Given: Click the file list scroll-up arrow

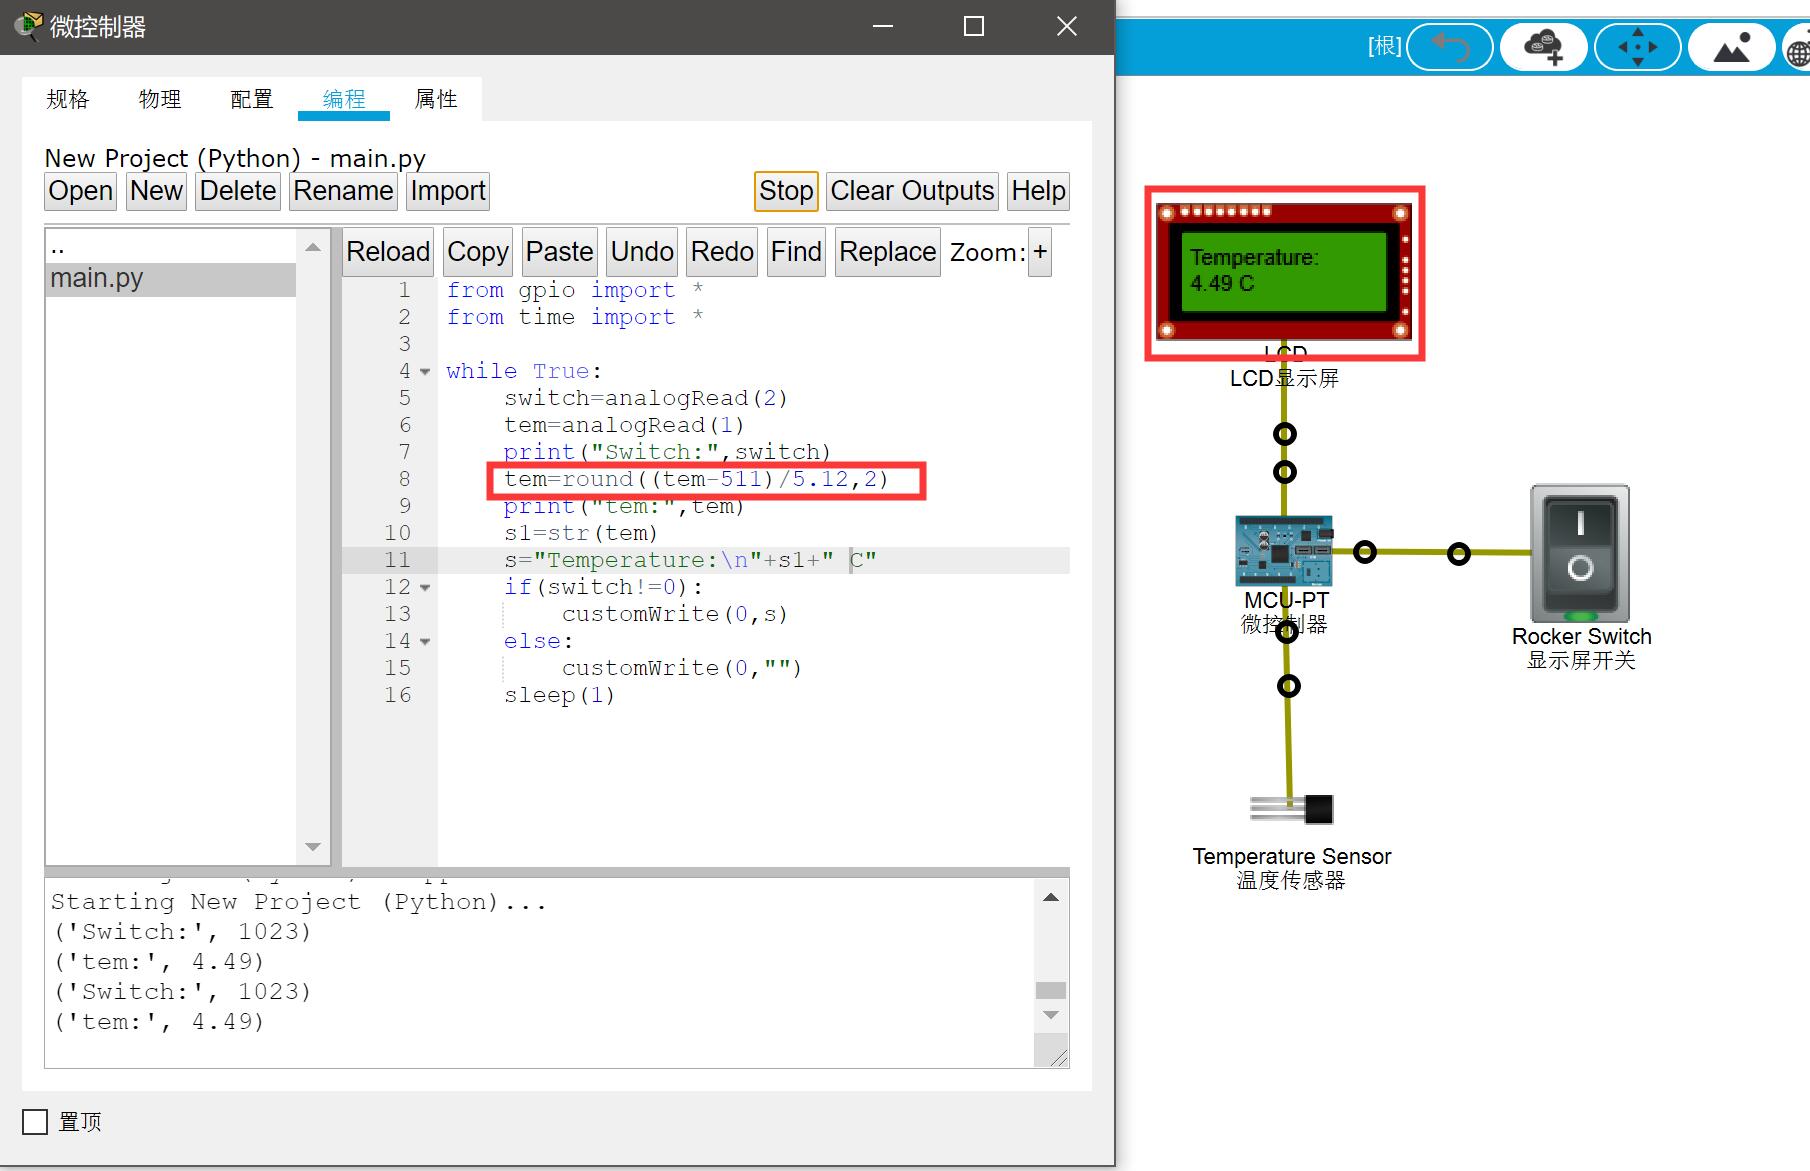Looking at the screenshot, I should (x=313, y=247).
